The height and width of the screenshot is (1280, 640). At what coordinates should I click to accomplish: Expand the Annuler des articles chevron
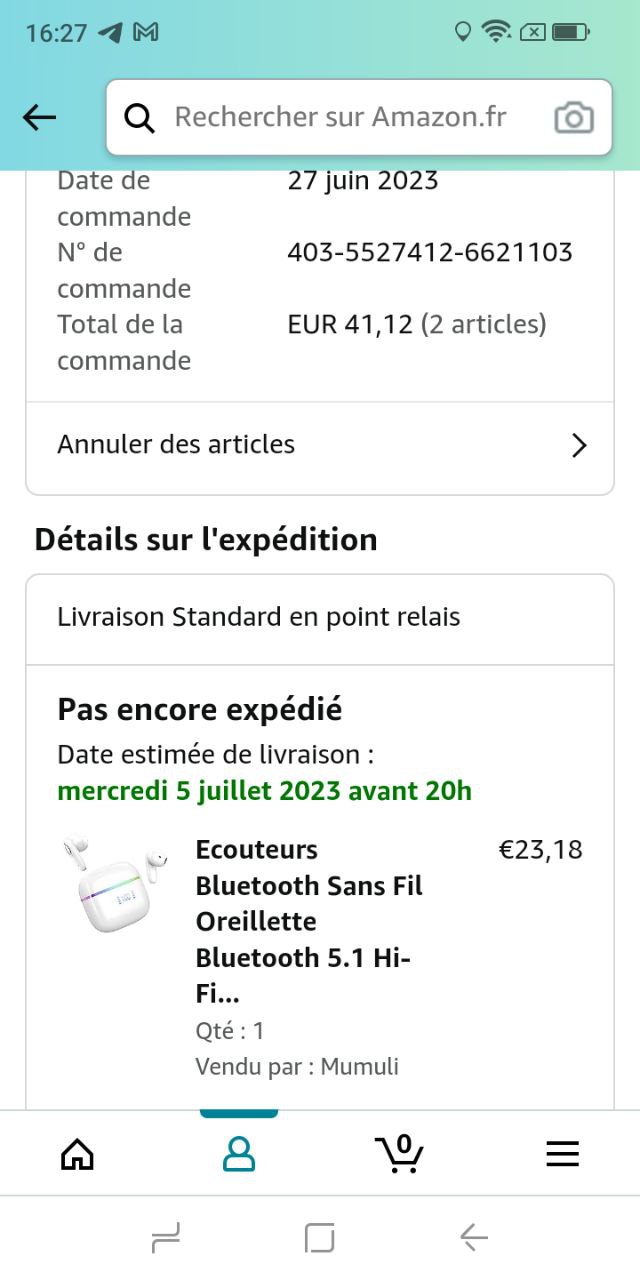(578, 445)
